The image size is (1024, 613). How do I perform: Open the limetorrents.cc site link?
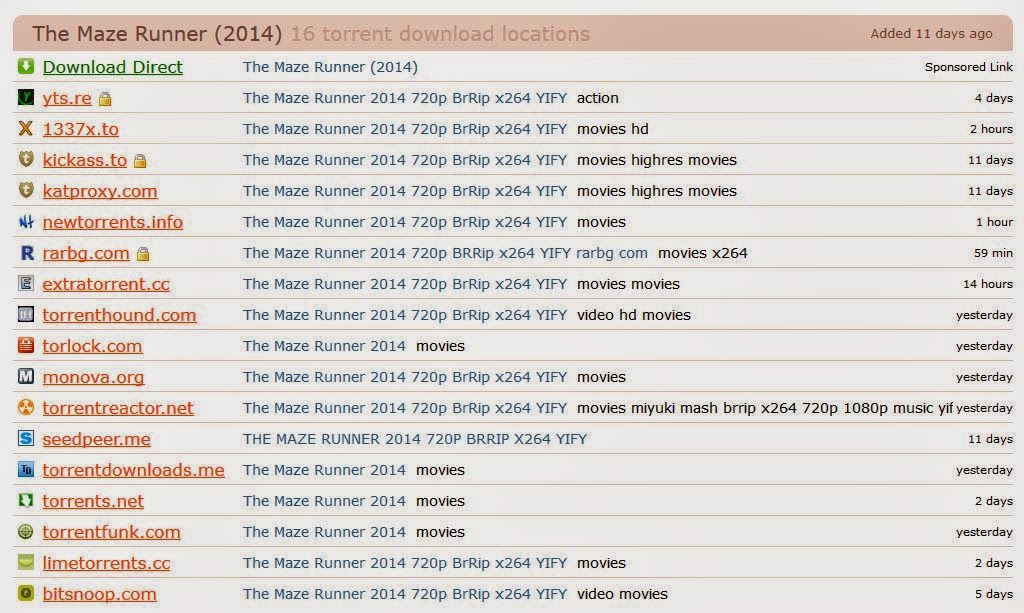(x=106, y=563)
